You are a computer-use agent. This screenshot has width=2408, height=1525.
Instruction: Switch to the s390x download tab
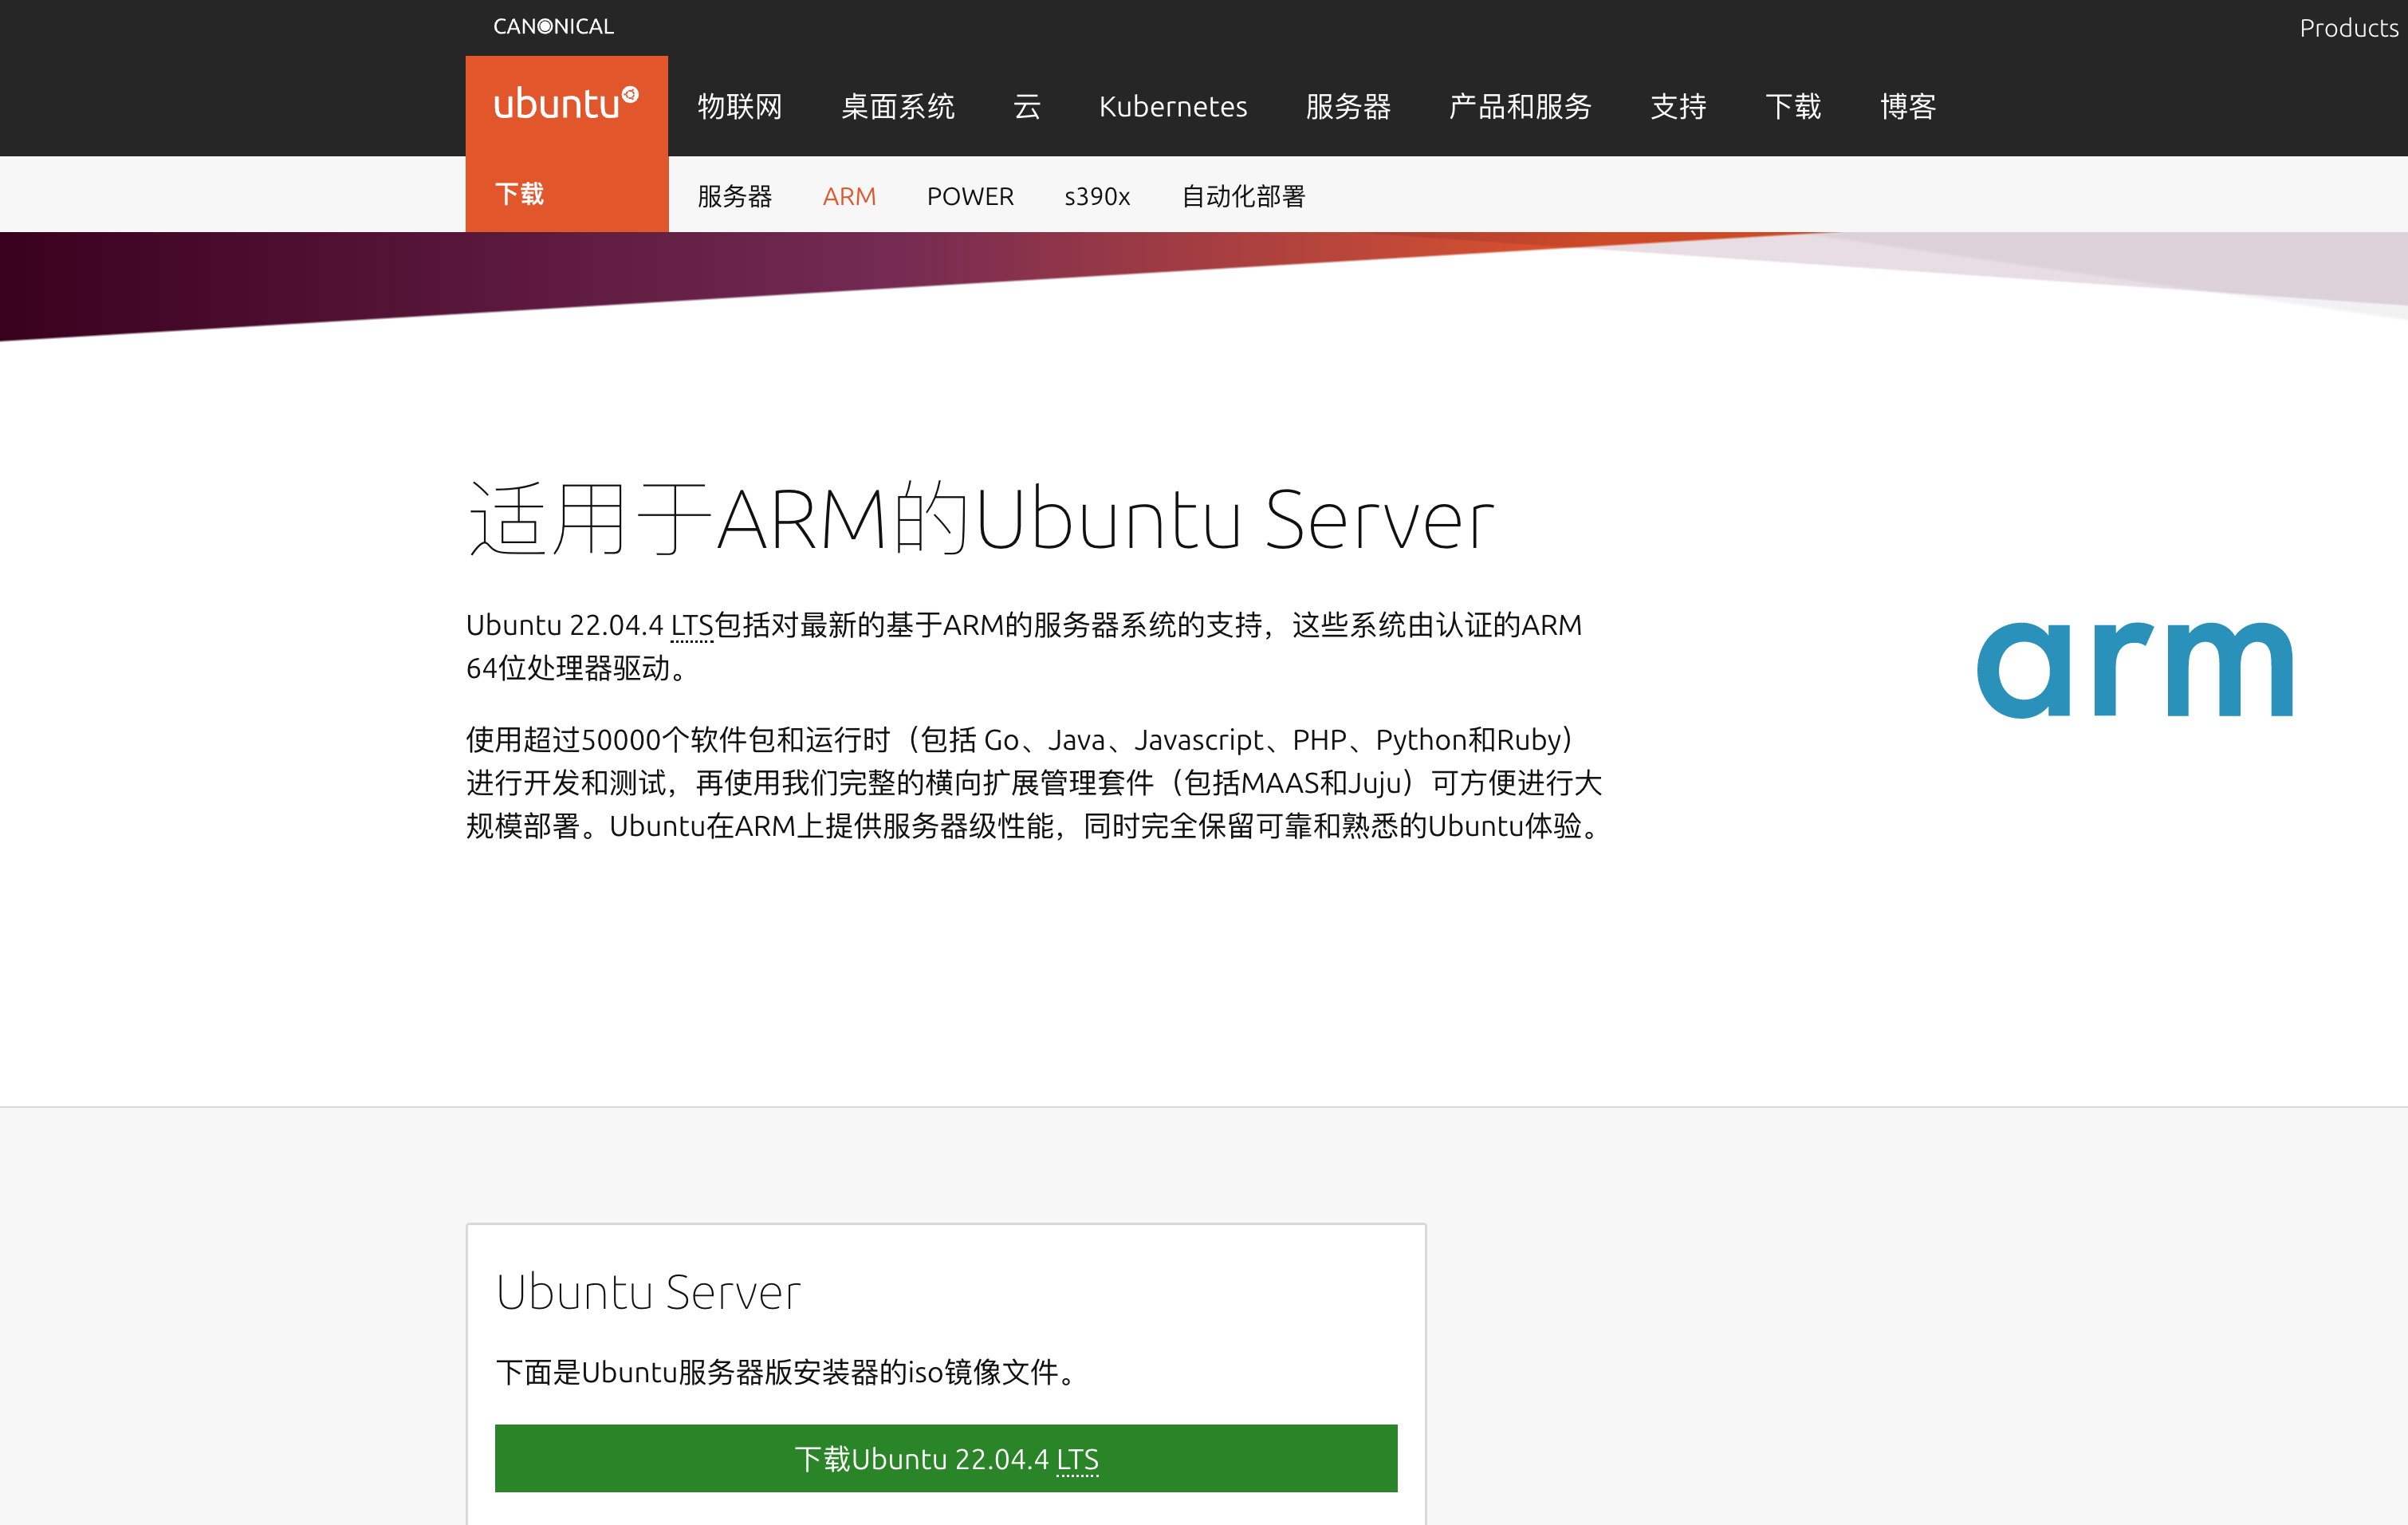[1096, 196]
